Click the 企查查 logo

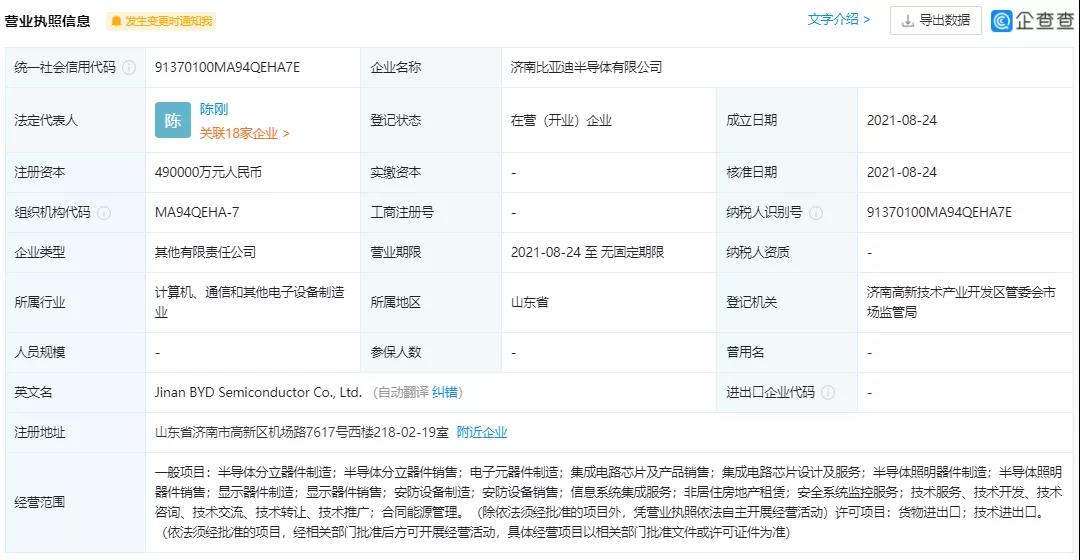point(1032,21)
